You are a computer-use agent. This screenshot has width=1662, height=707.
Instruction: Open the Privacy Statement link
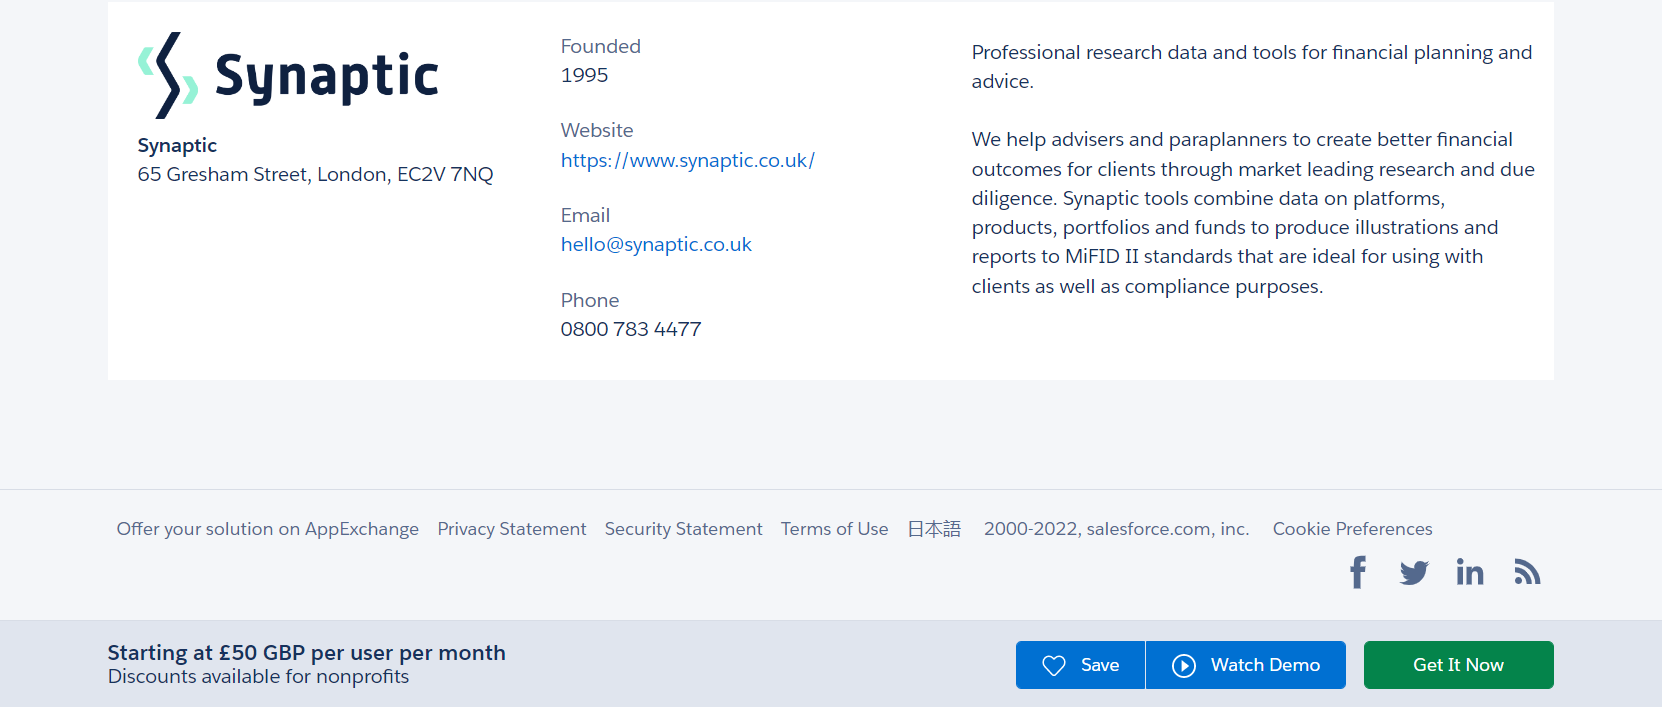click(512, 529)
